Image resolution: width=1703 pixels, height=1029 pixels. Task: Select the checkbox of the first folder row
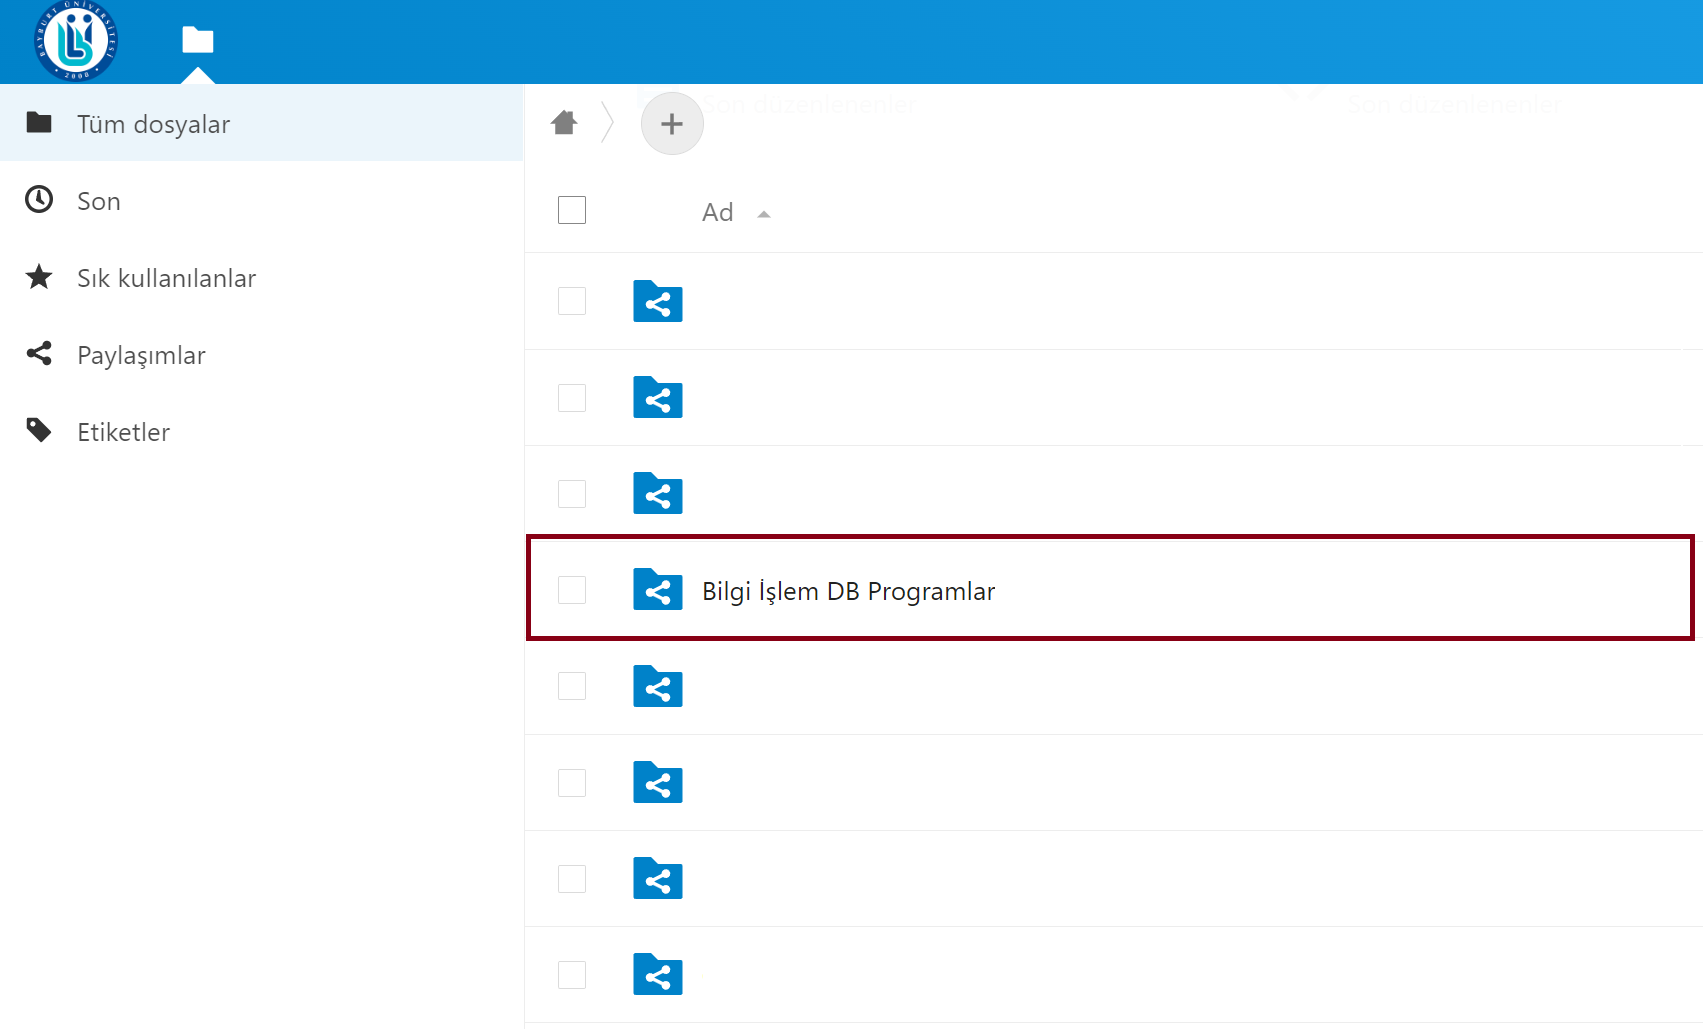click(x=572, y=301)
